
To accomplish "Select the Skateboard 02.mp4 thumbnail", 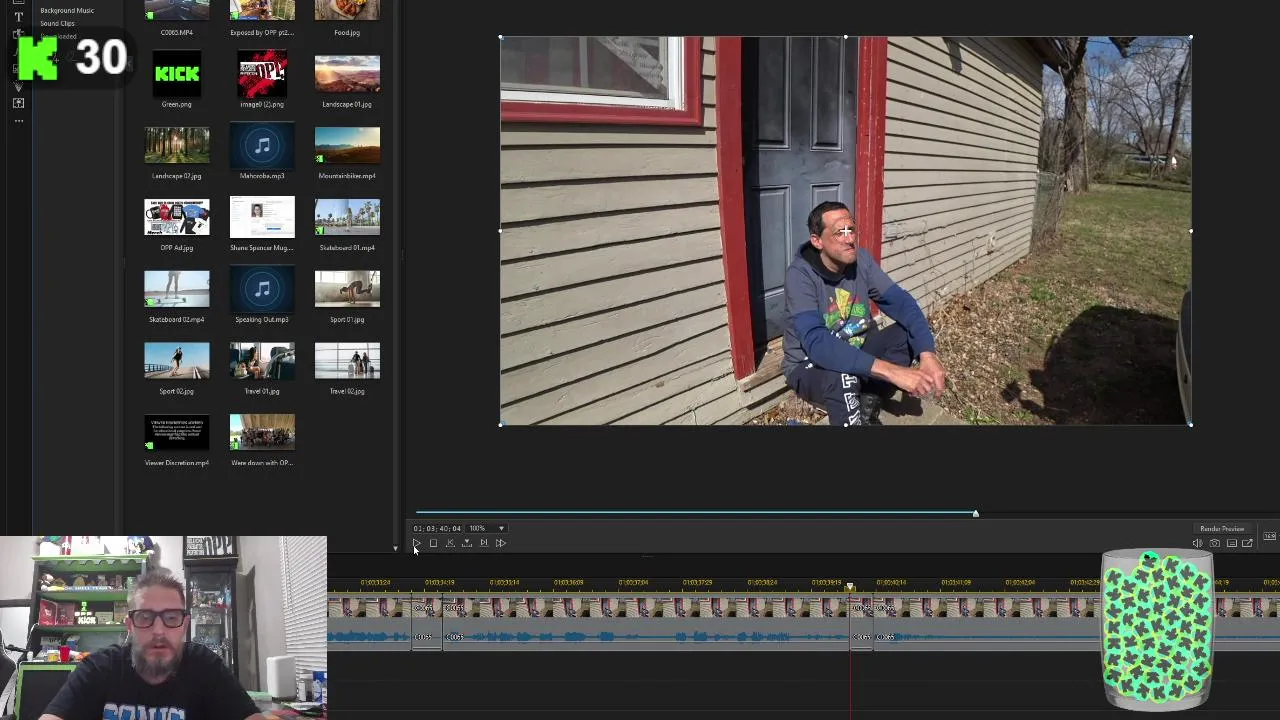I will [177, 289].
